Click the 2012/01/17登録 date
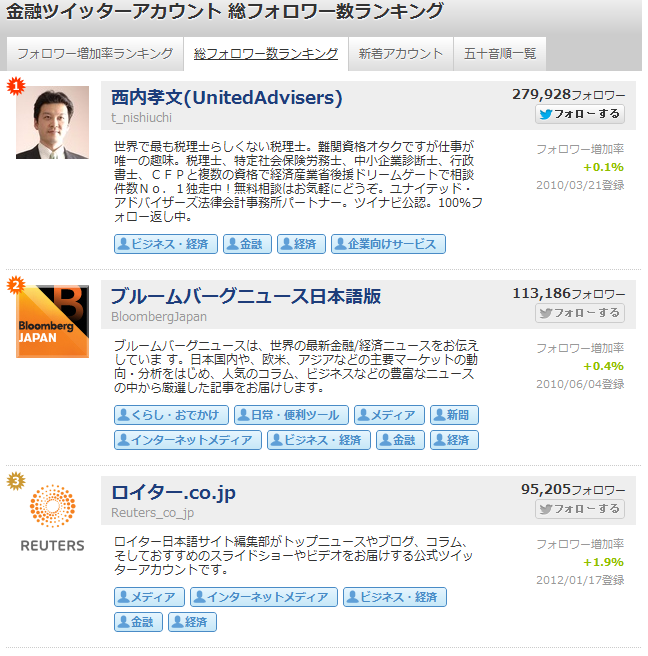The height and width of the screenshot is (656, 648). click(580, 580)
